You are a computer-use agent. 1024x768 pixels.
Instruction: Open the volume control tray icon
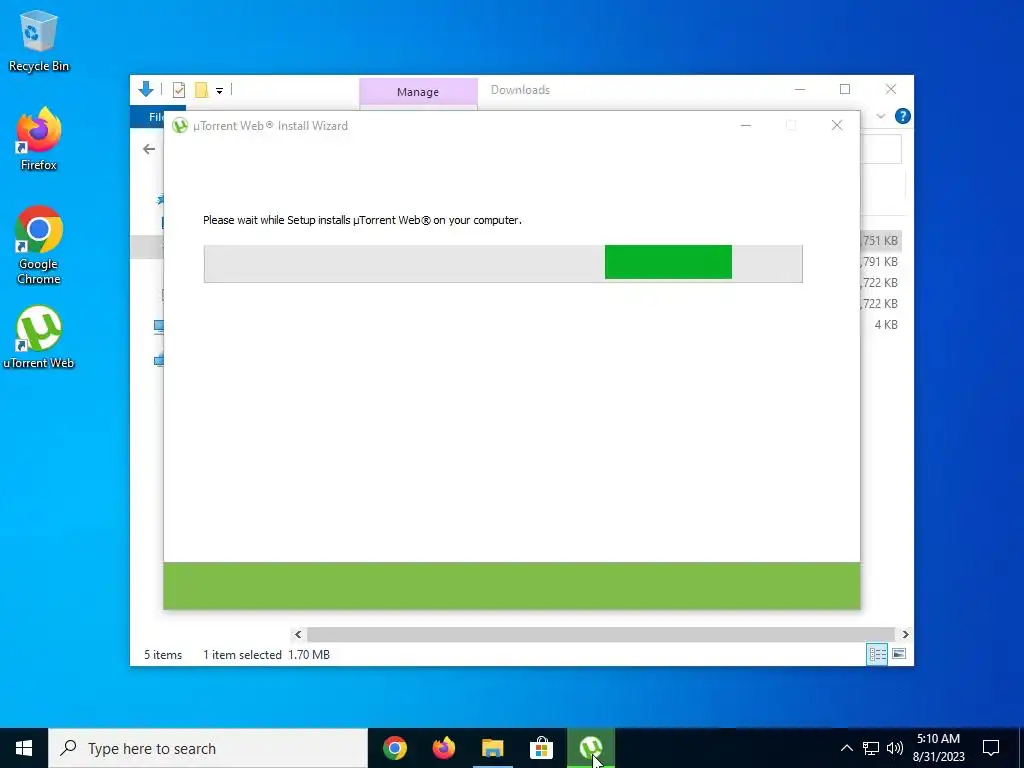[895, 748]
